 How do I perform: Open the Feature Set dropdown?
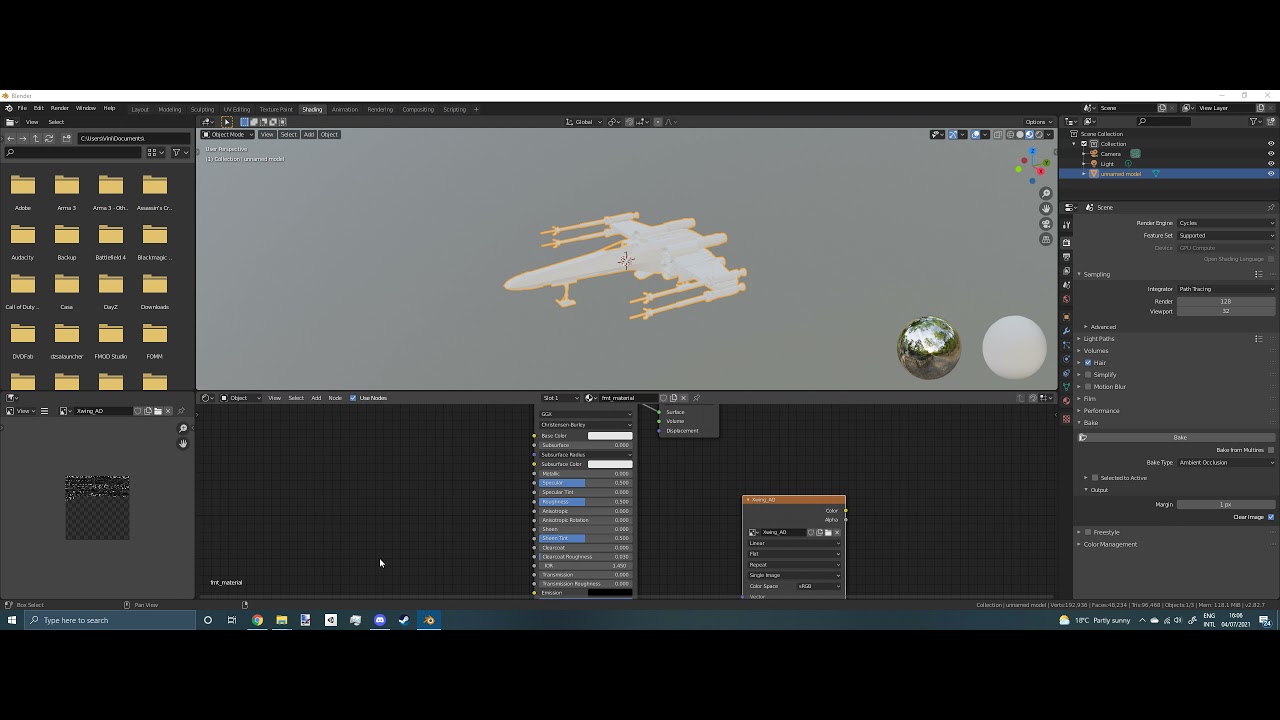click(x=1226, y=235)
